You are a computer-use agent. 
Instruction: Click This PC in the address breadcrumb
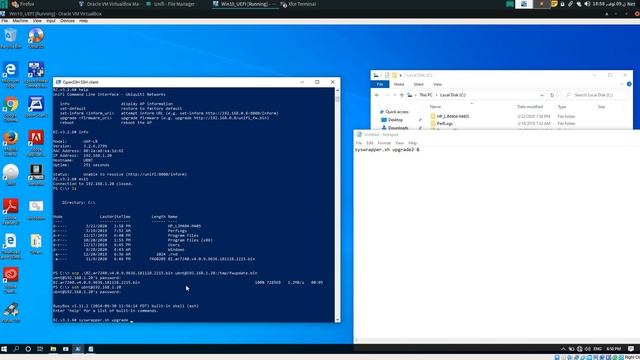point(426,95)
